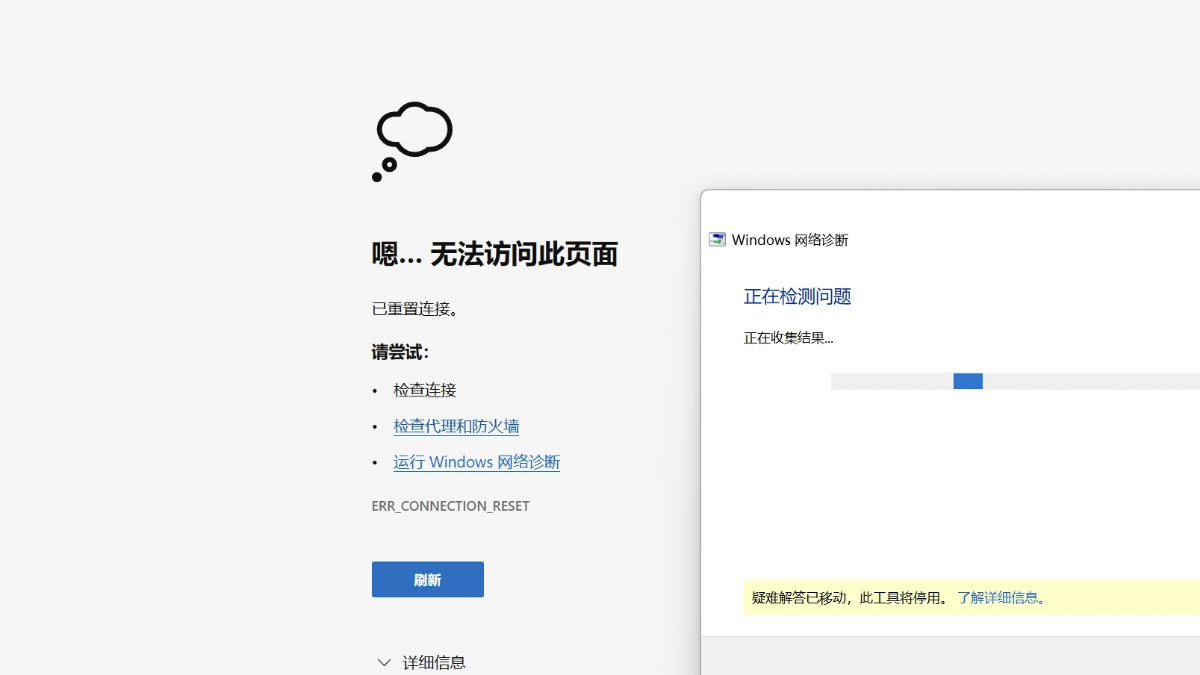The height and width of the screenshot is (675, 1200).
Task: Click the 刷新 button to reload
Action: click(427, 579)
